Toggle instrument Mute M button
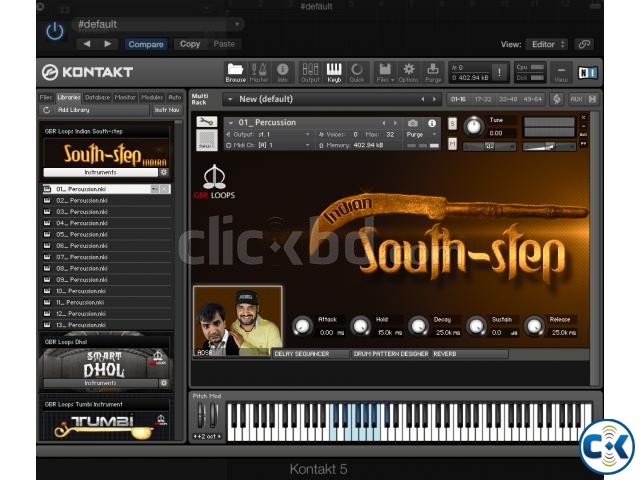640x480 pixels. [452, 144]
